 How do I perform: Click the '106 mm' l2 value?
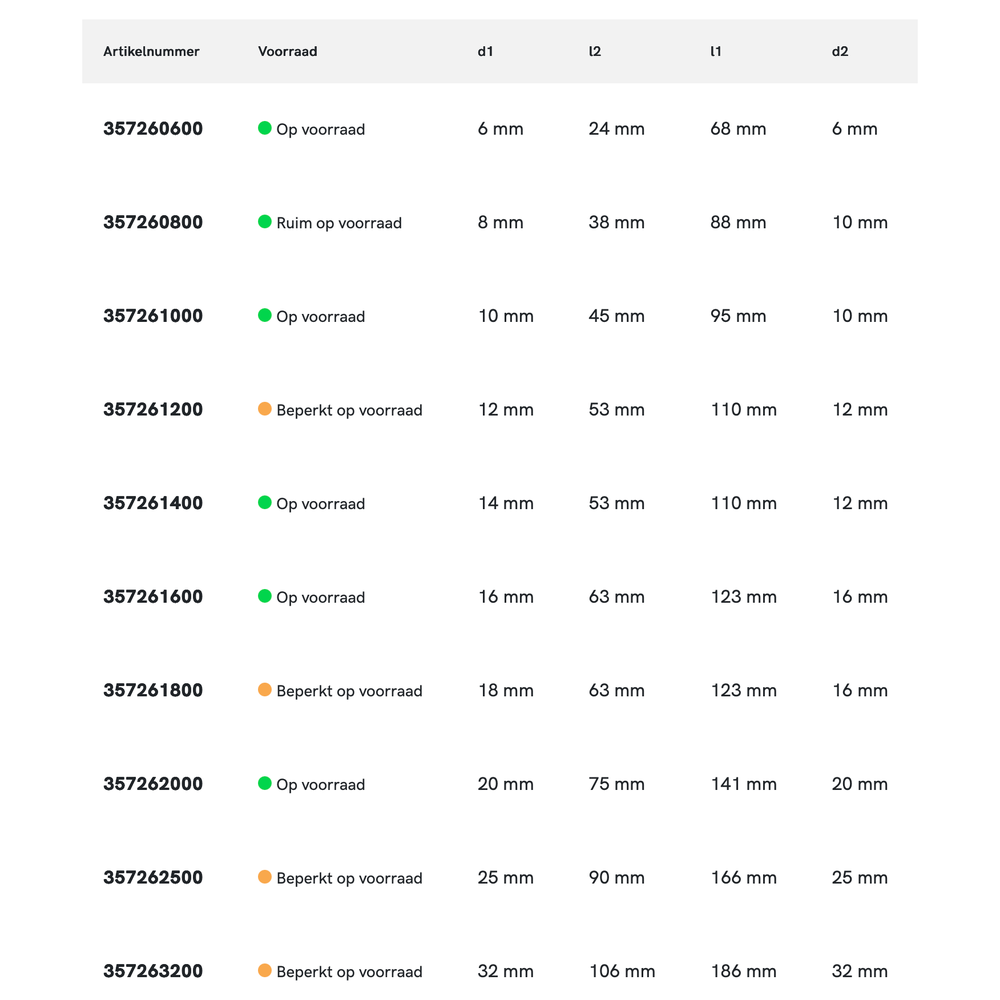(622, 971)
